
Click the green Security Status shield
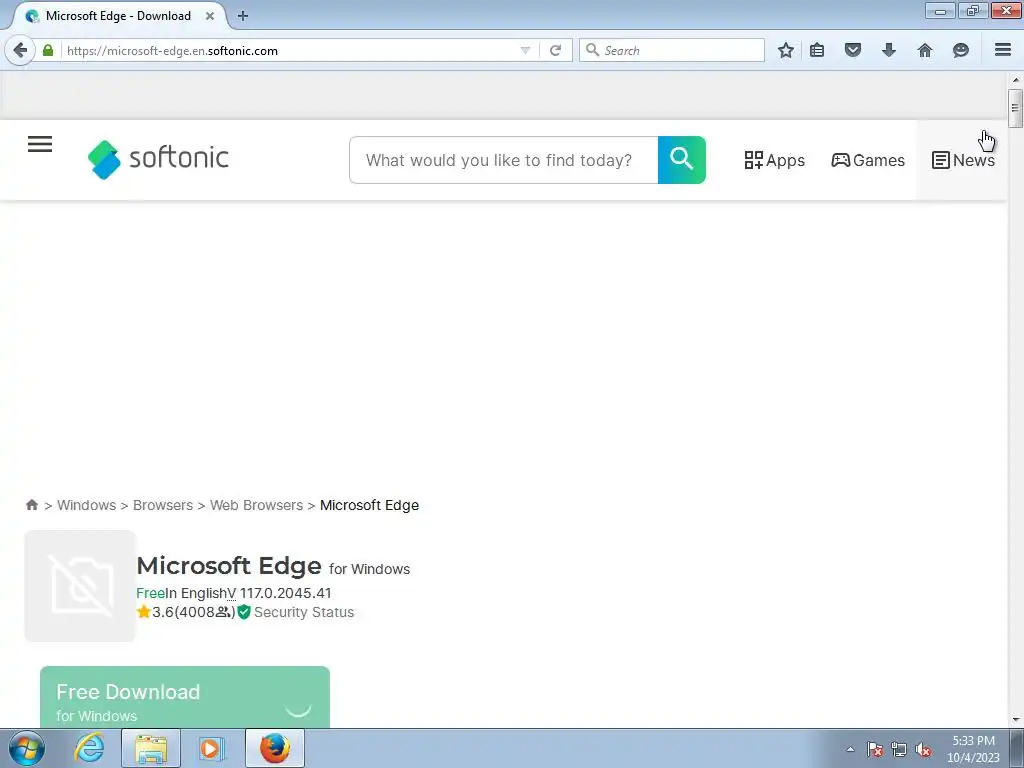click(244, 612)
